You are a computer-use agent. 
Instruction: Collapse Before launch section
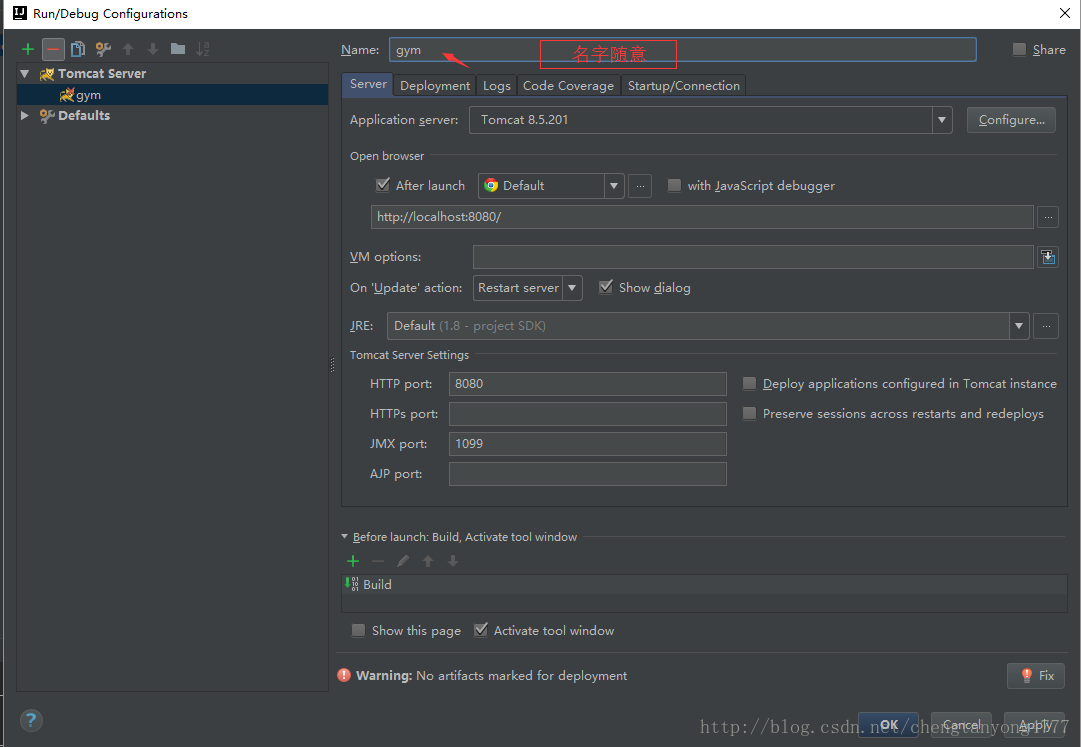tap(345, 537)
